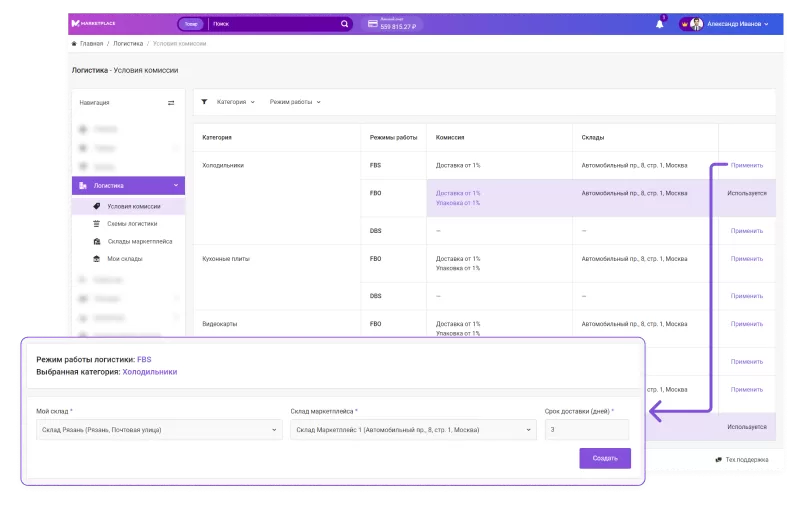
Task: Open the notifications bell
Action: coord(660,23)
